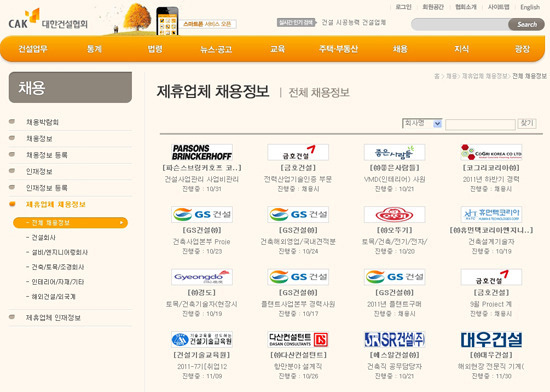
Task: Open the 채용 menu in navigation bar
Action: 400,49
